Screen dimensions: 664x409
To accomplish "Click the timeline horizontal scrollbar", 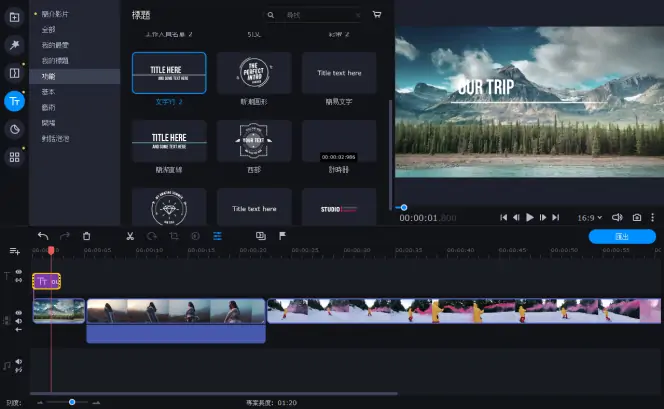I will (x=214, y=393).
